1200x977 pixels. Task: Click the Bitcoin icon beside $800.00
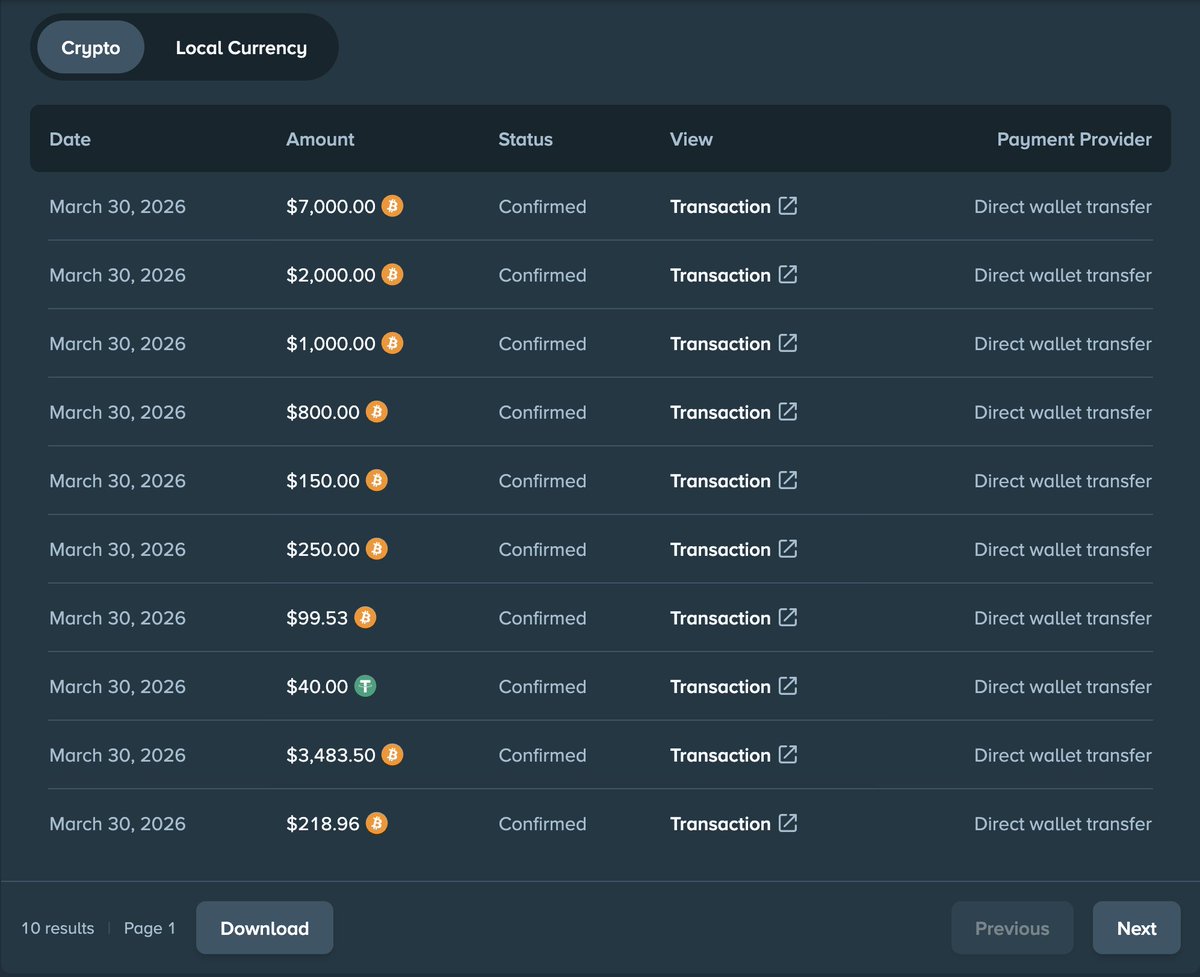(377, 412)
